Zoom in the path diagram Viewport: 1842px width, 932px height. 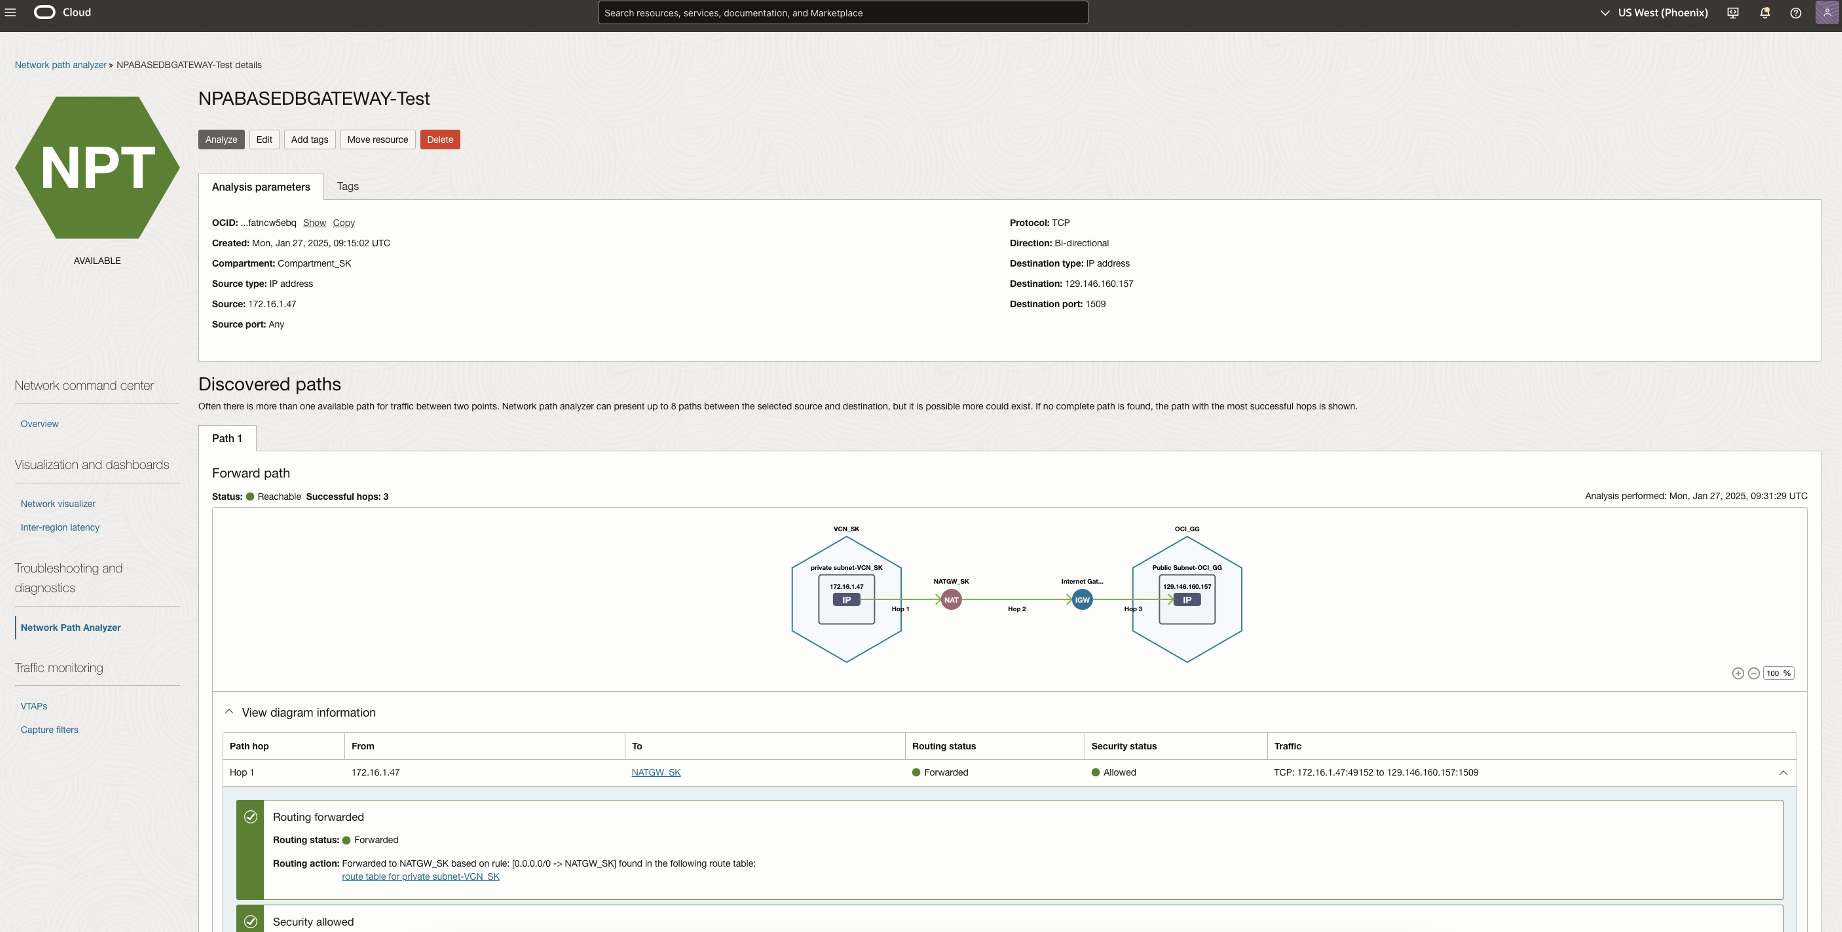1738,673
